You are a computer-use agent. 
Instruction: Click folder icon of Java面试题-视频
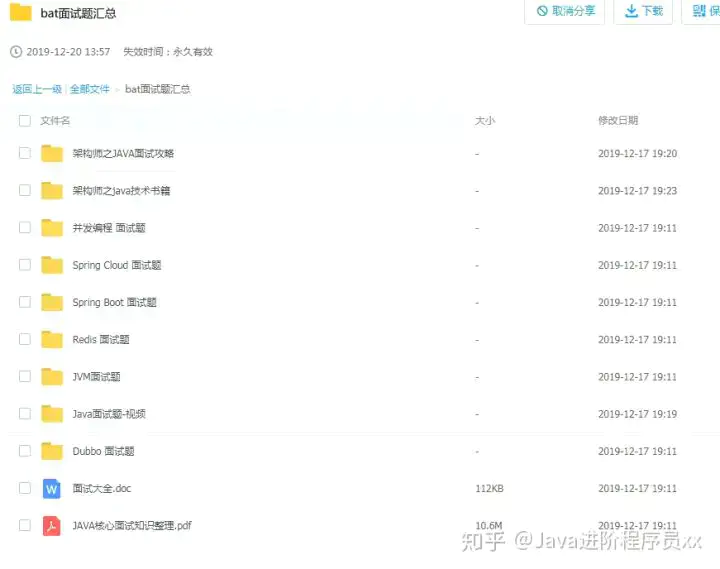click(x=52, y=414)
